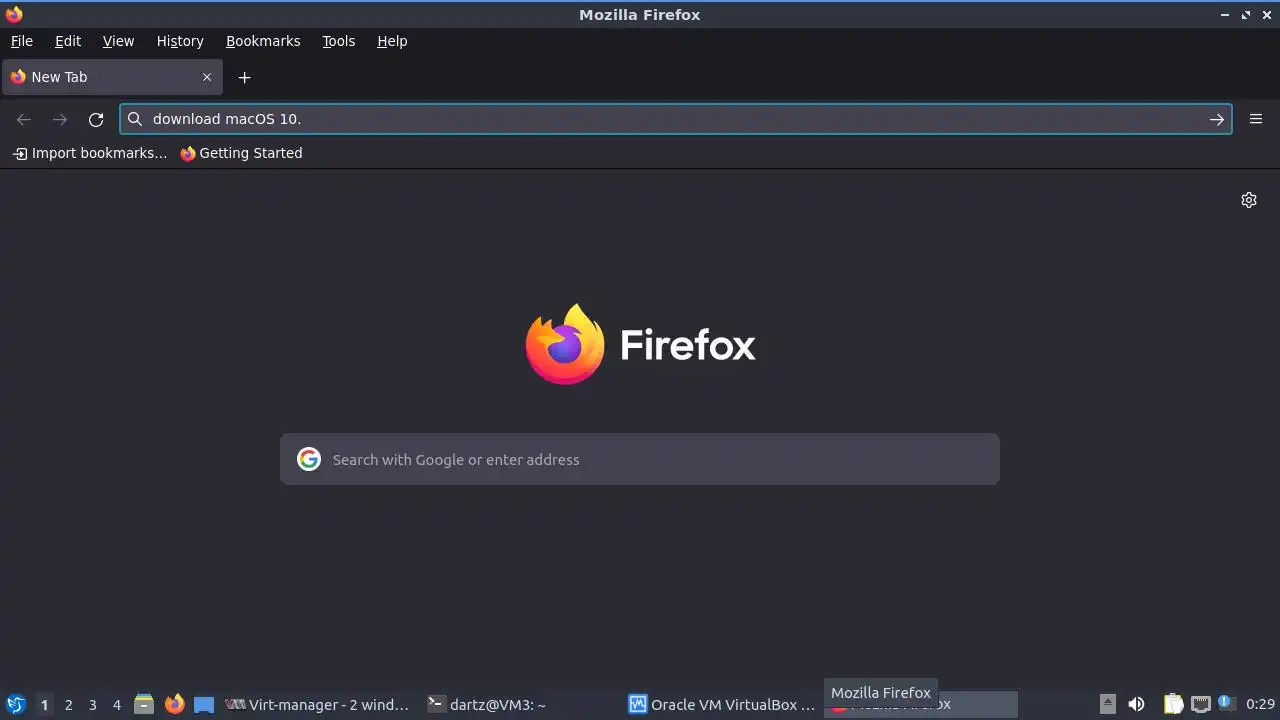
Task: Switch to the dartz@VM3 terminal window
Action: pyautogui.click(x=520, y=704)
